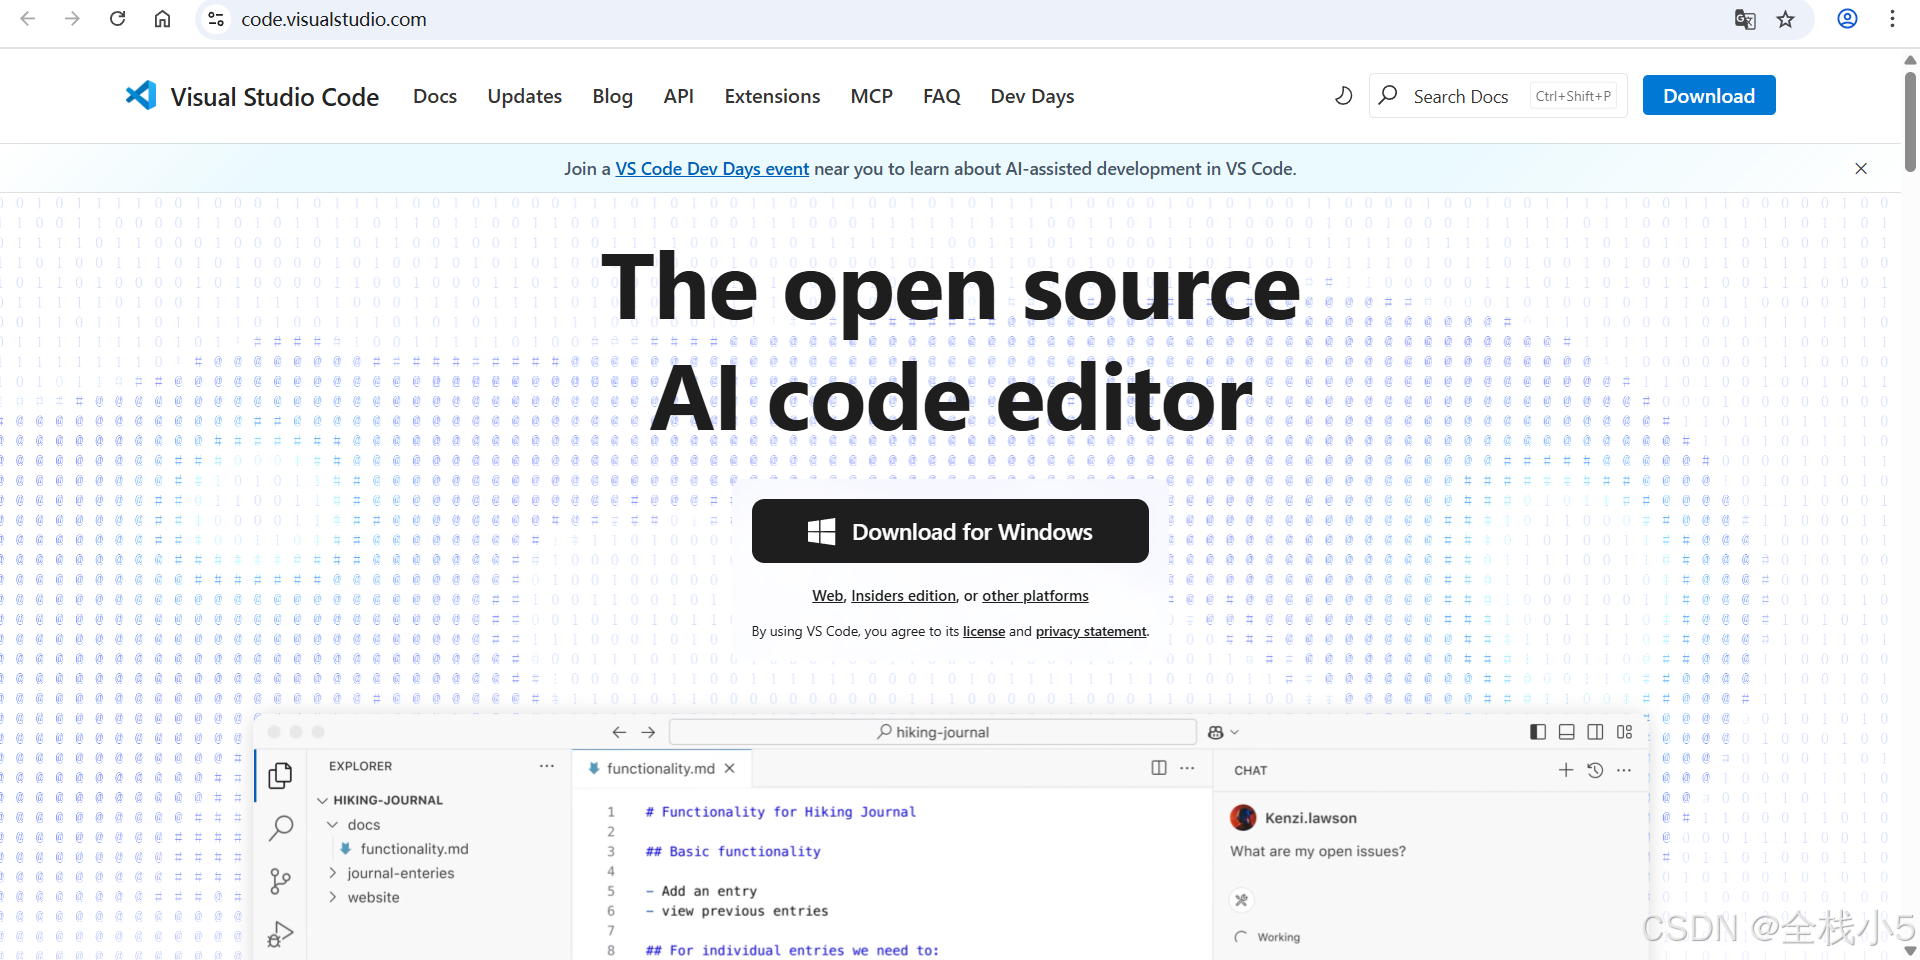Click the translate page icon

(1745, 19)
